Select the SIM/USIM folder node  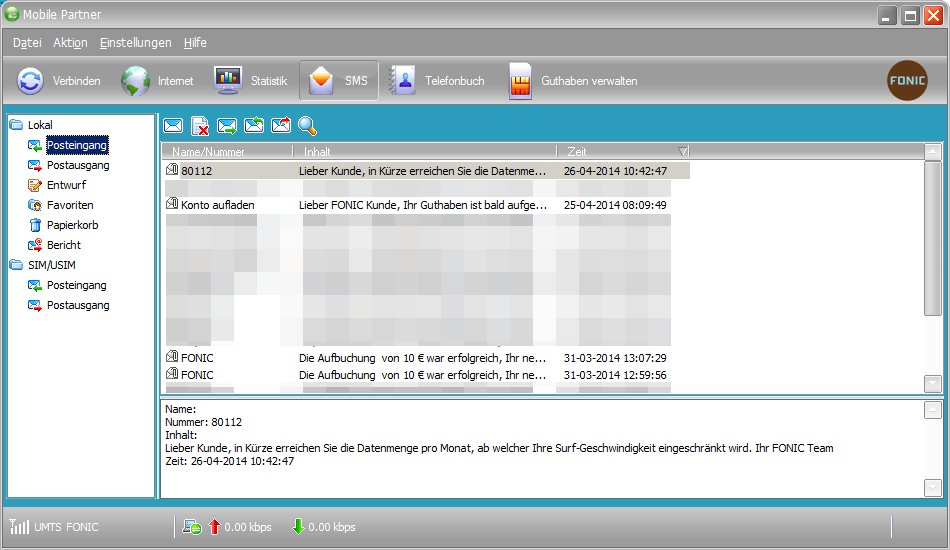click(51, 265)
